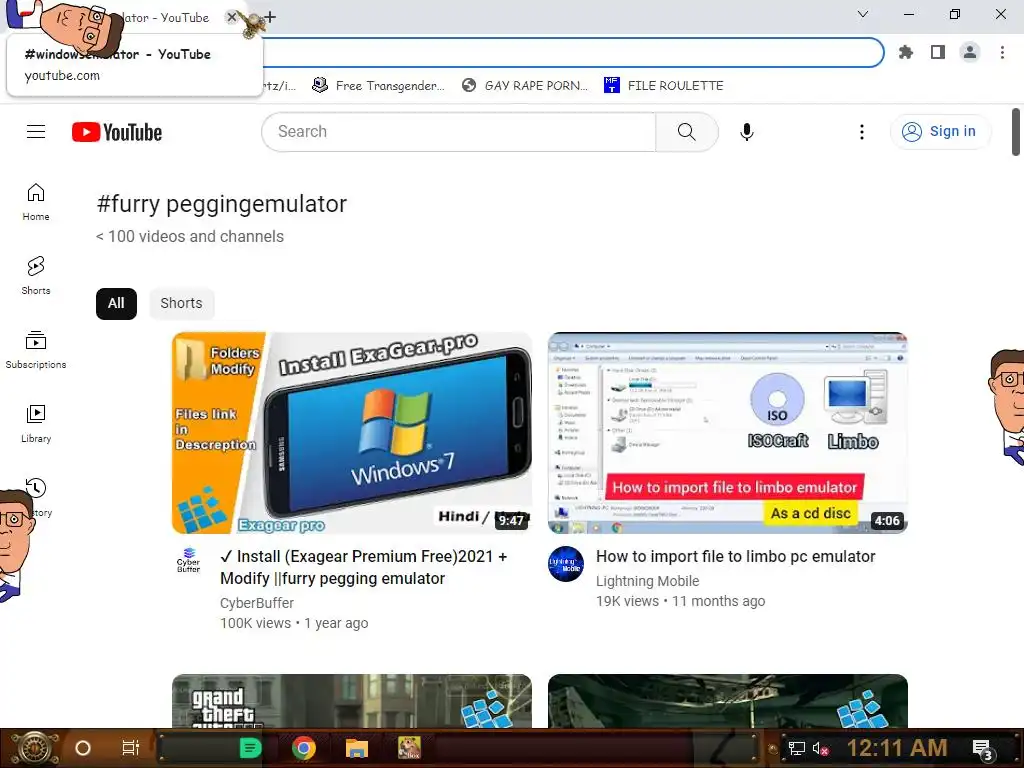
Task: Open a new tab with plus button
Action: coord(270,17)
